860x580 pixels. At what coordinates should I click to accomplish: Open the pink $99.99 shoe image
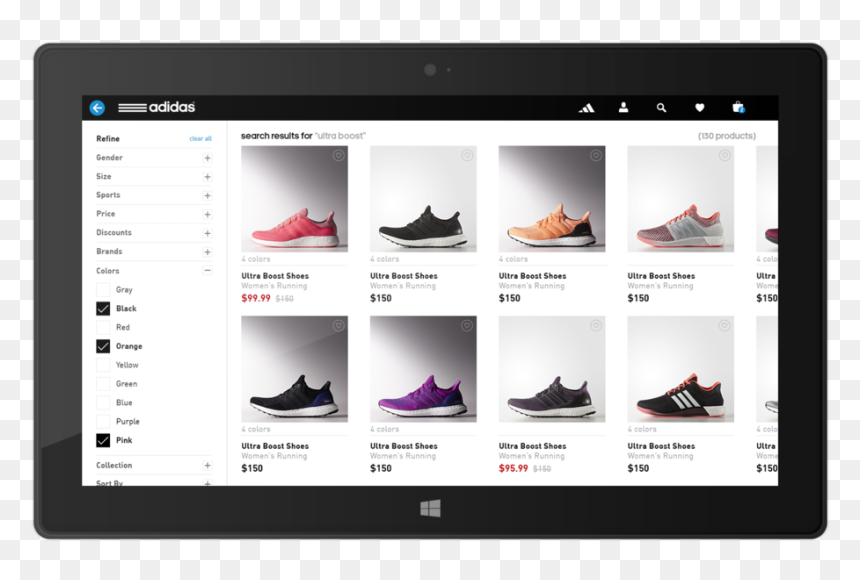click(x=295, y=199)
